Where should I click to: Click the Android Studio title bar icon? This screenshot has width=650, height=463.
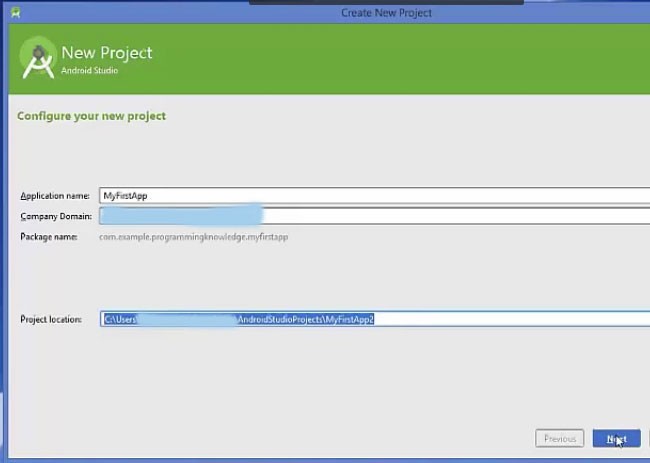point(16,12)
